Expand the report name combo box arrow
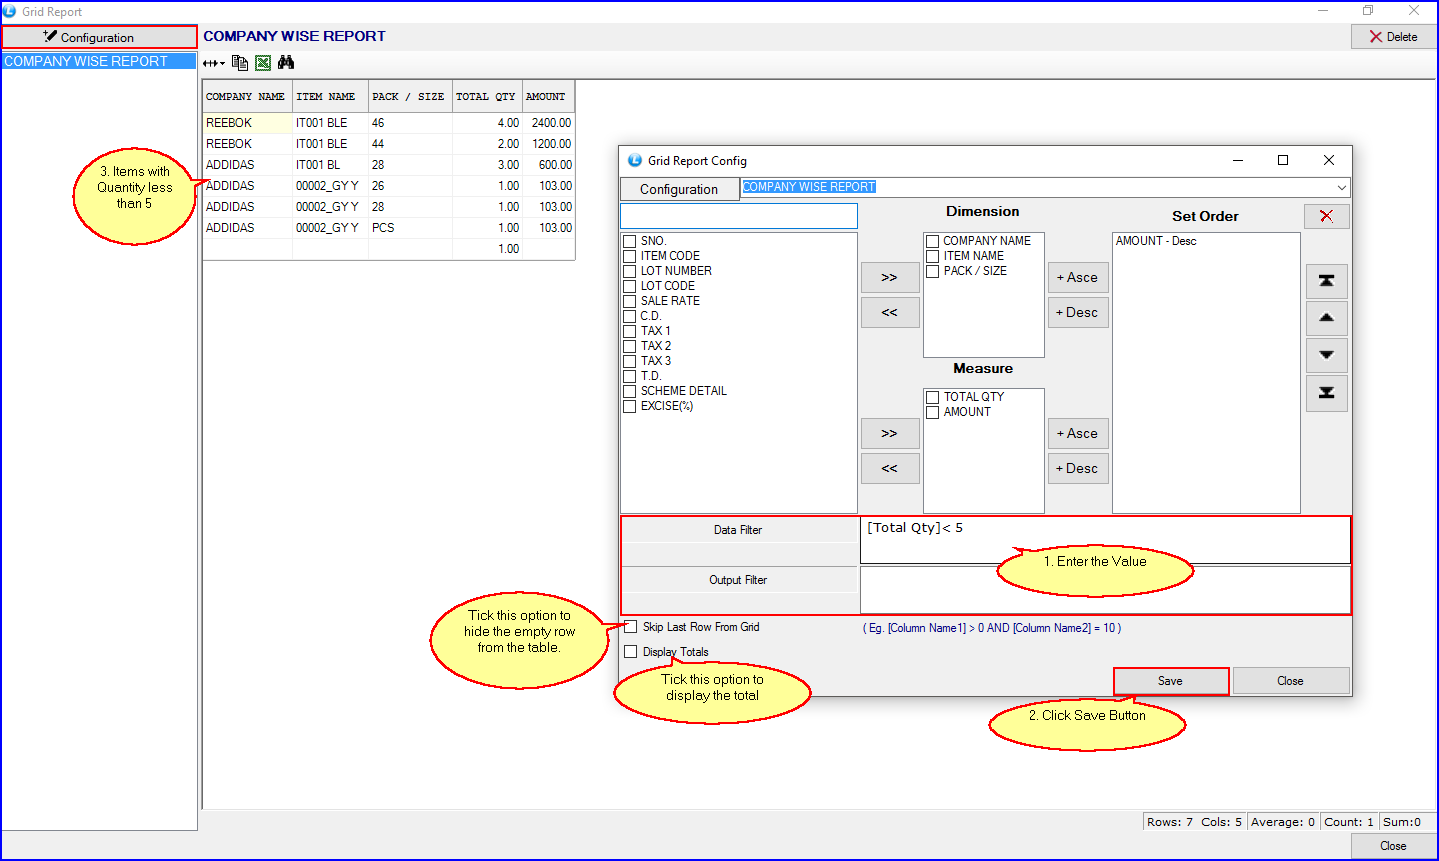Viewport: 1439px width, 861px height. click(1341, 187)
